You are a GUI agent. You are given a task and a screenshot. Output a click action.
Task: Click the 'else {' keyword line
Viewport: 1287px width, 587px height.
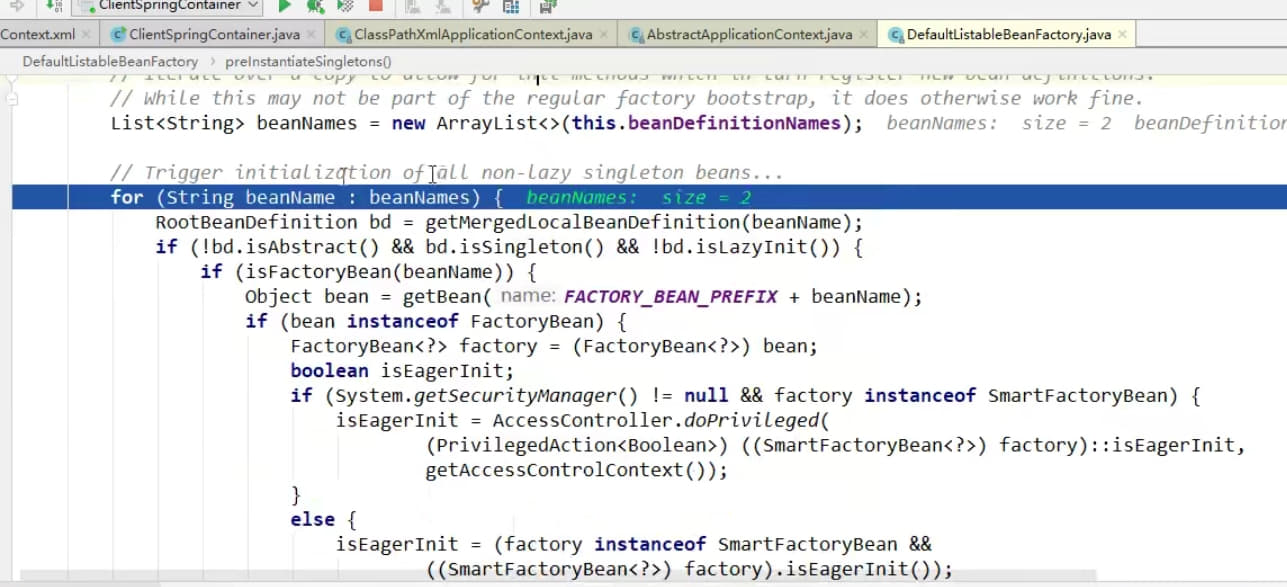323,520
